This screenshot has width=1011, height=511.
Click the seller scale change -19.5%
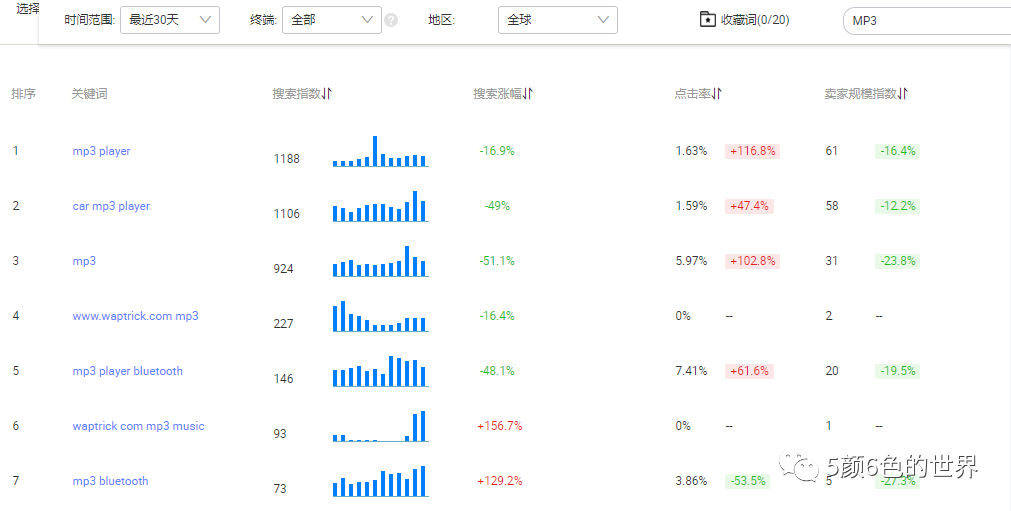point(898,371)
